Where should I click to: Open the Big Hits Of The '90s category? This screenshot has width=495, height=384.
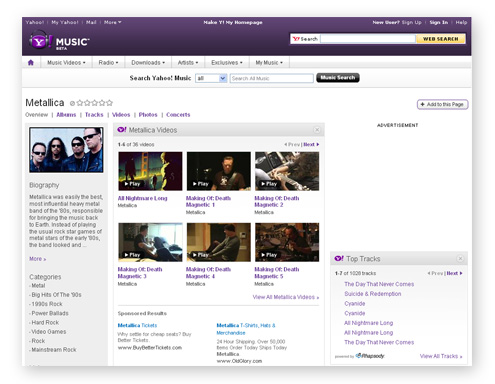click(x=56, y=295)
